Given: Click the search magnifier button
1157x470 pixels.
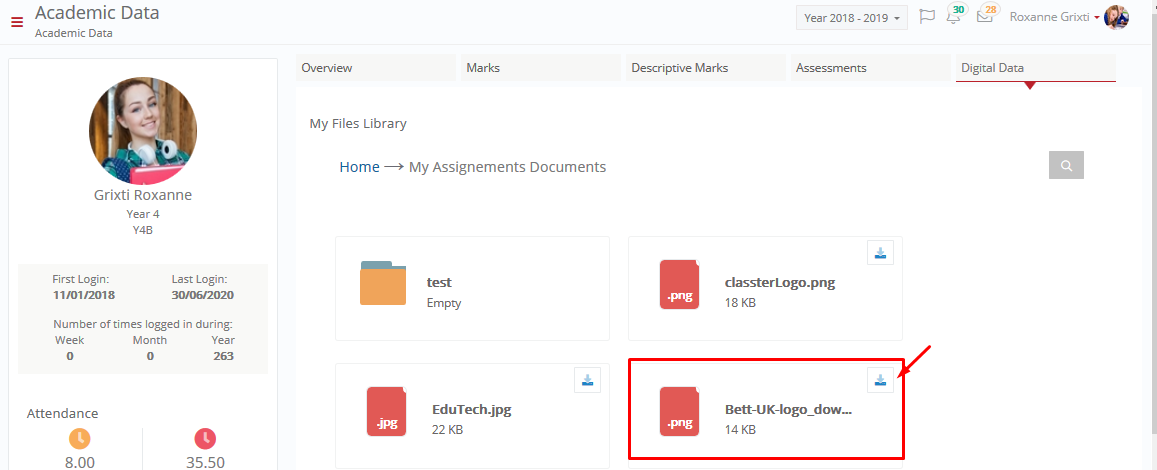Looking at the screenshot, I should (x=1066, y=165).
